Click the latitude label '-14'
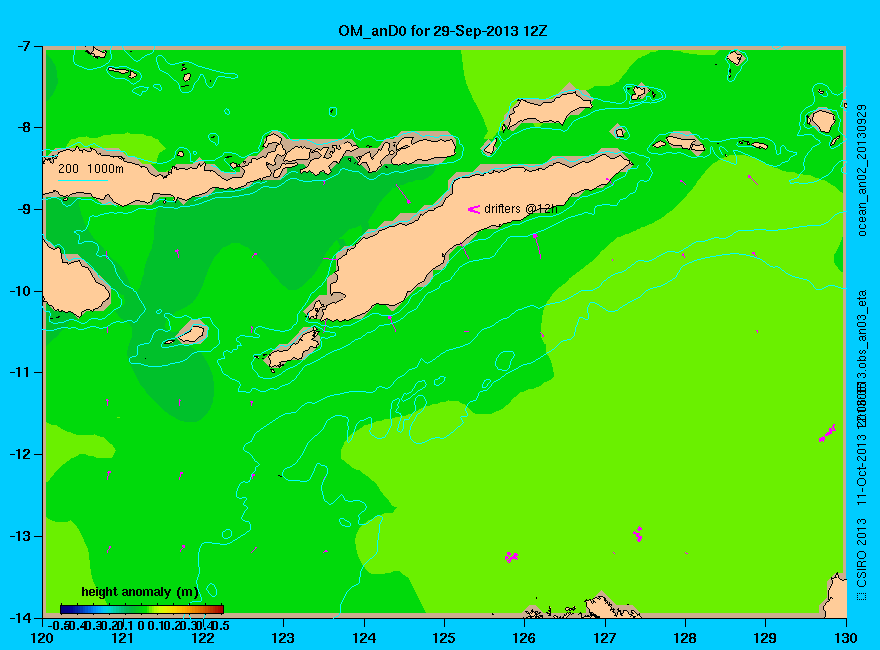 tap(21, 617)
